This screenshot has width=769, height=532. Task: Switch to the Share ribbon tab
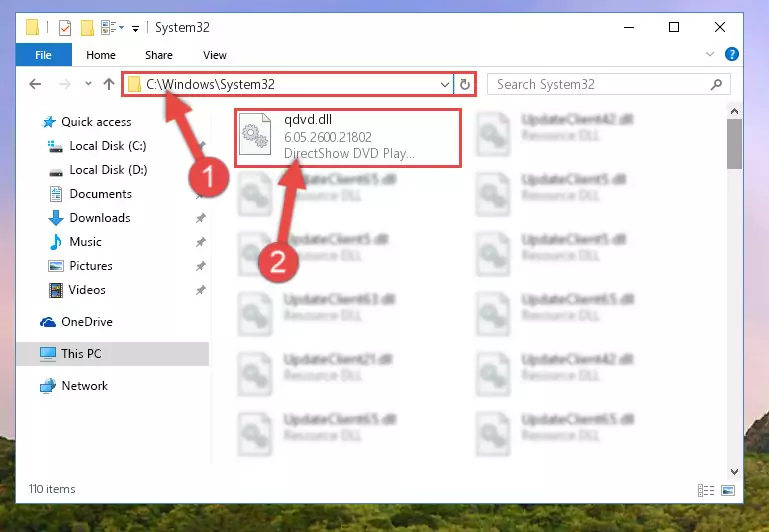pyautogui.click(x=159, y=55)
